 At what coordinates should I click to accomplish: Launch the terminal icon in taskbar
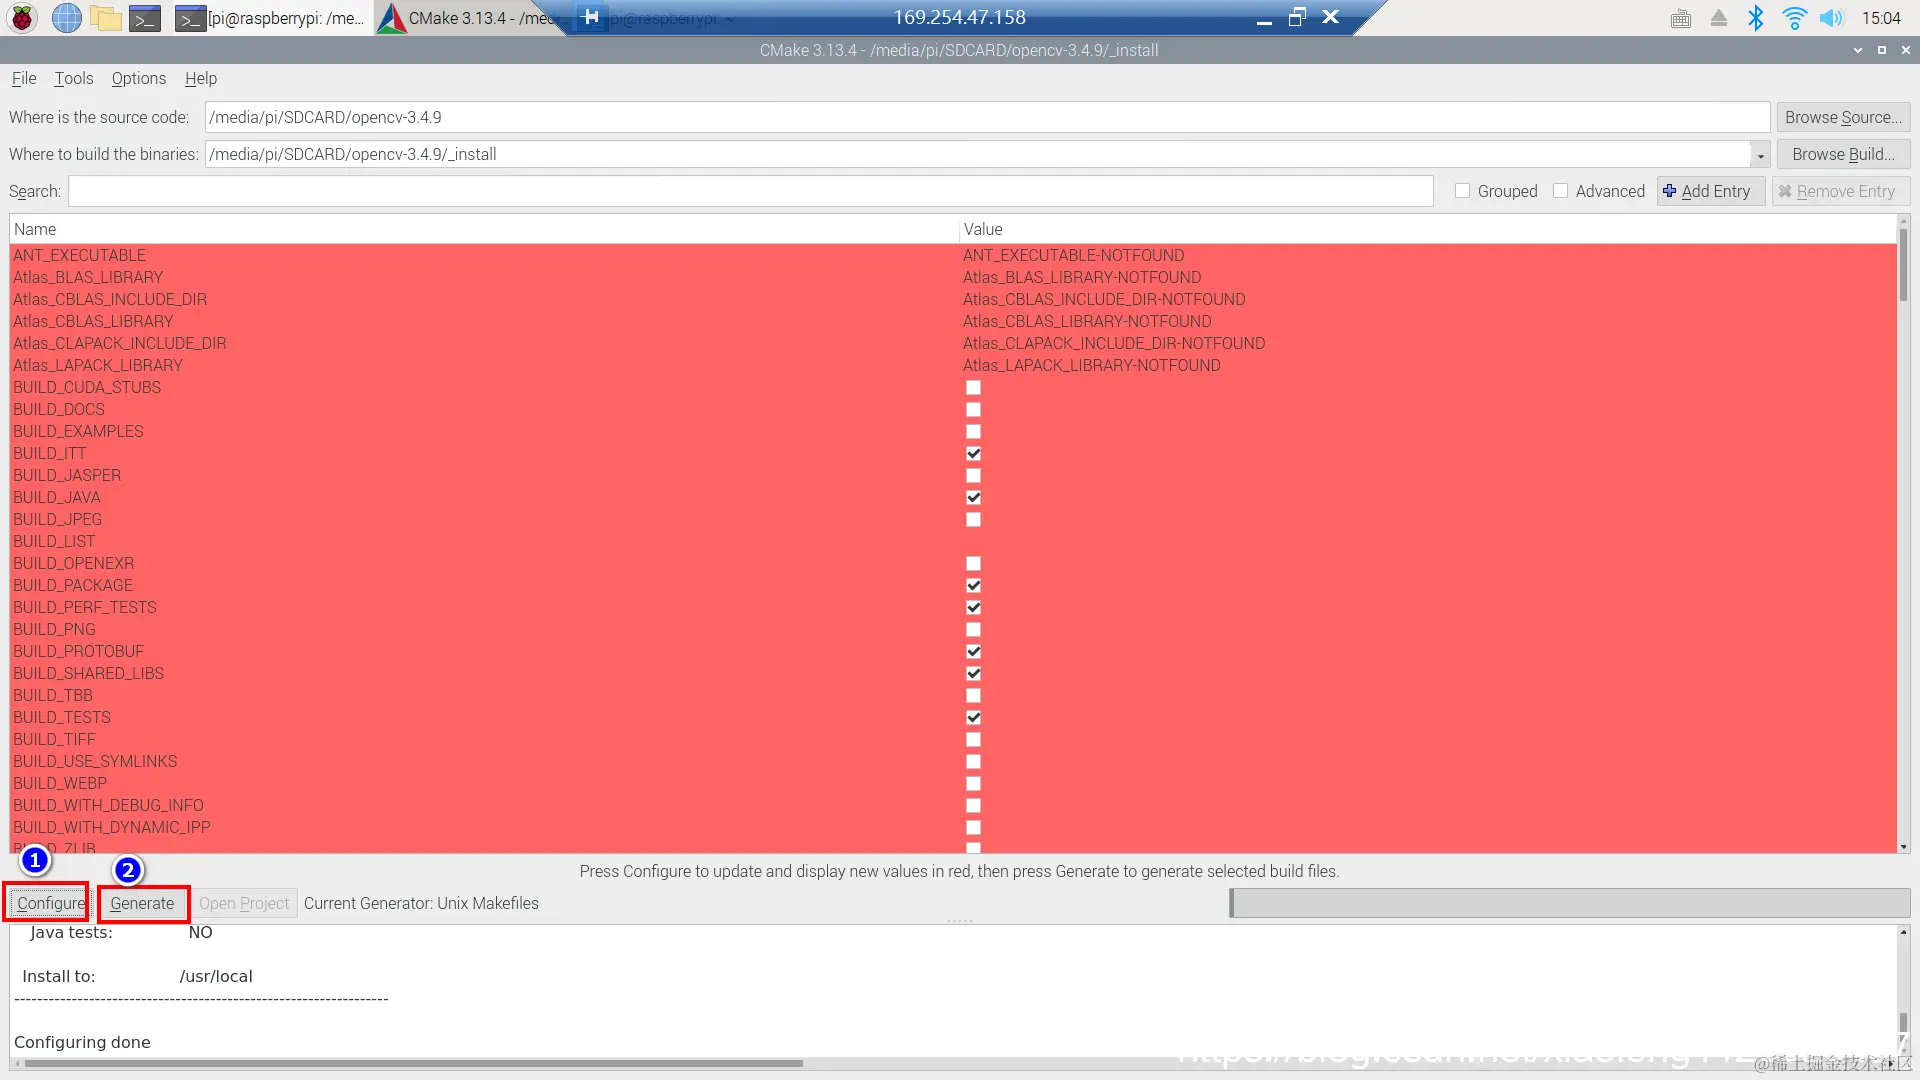point(145,18)
